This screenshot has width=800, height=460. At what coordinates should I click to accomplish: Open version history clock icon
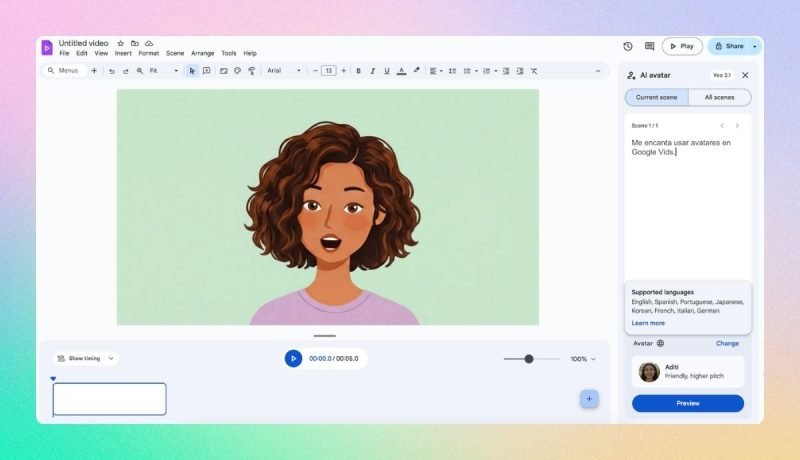[628, 46]
